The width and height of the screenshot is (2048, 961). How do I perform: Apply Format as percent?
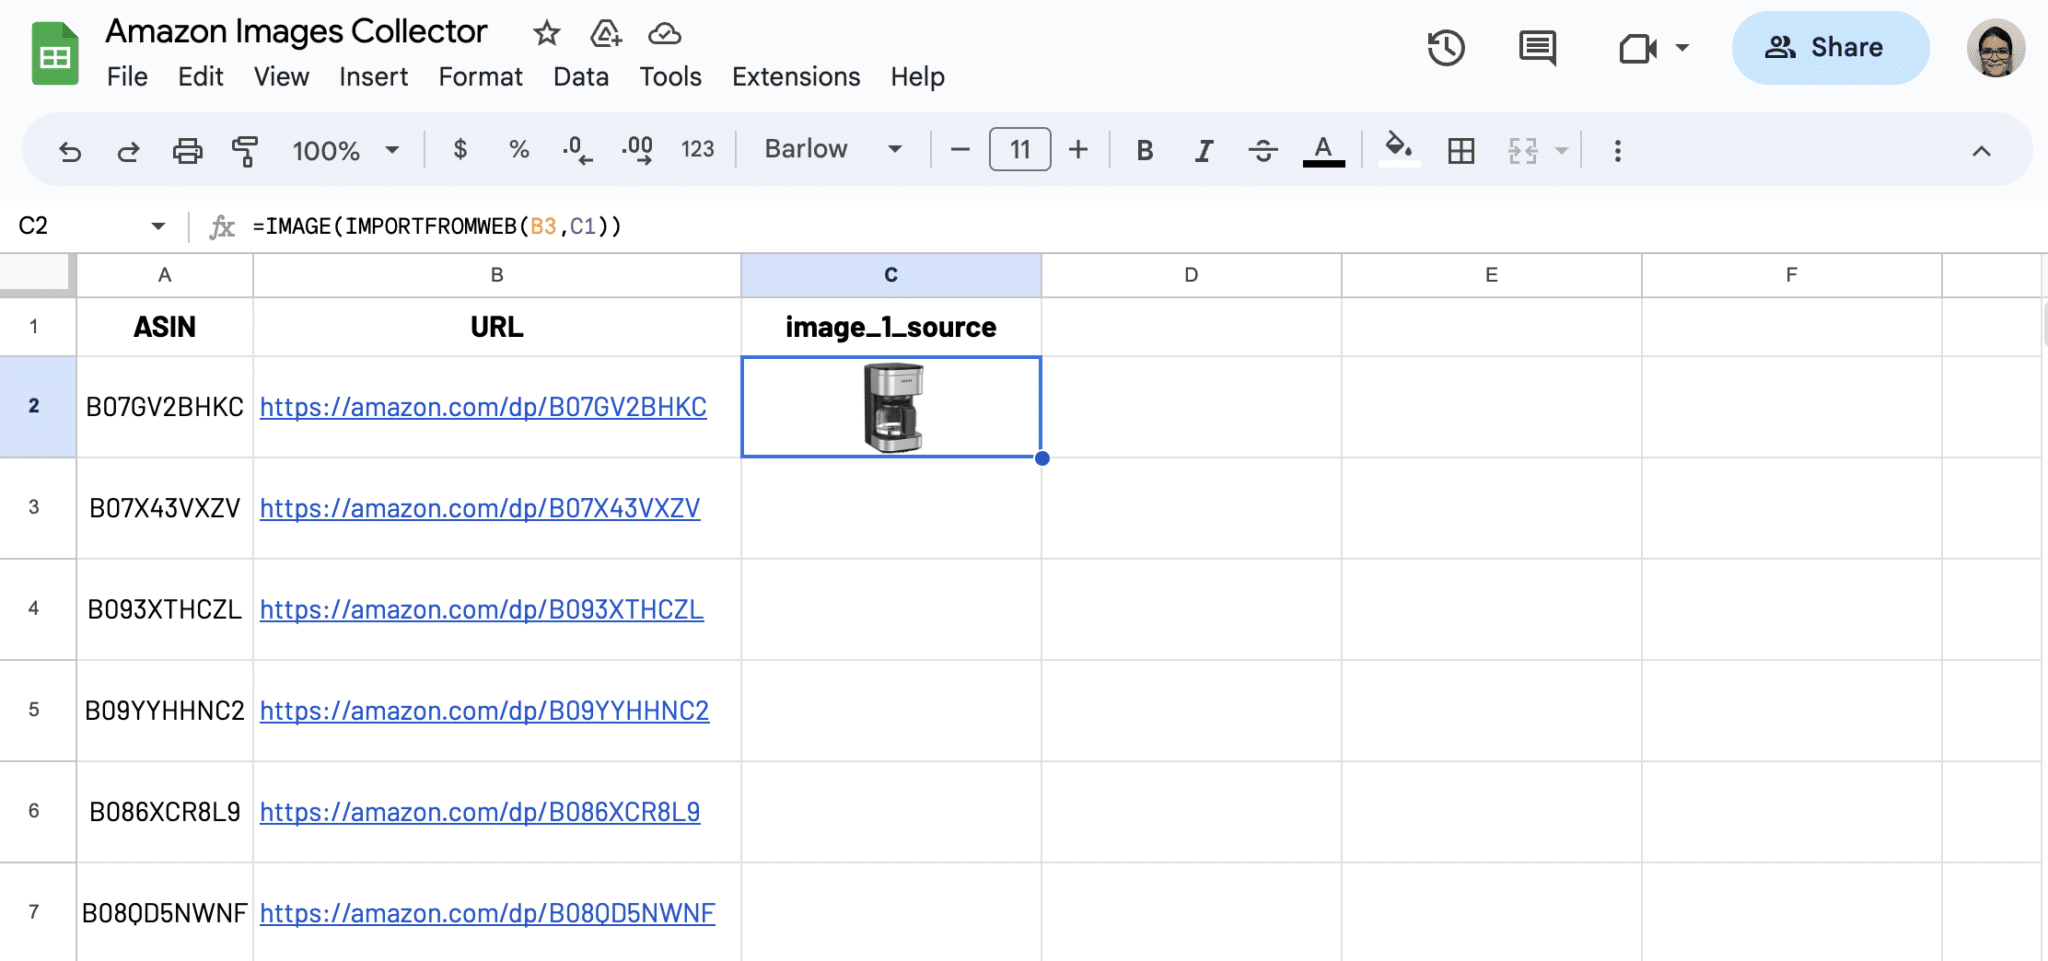tap(518, 150)
